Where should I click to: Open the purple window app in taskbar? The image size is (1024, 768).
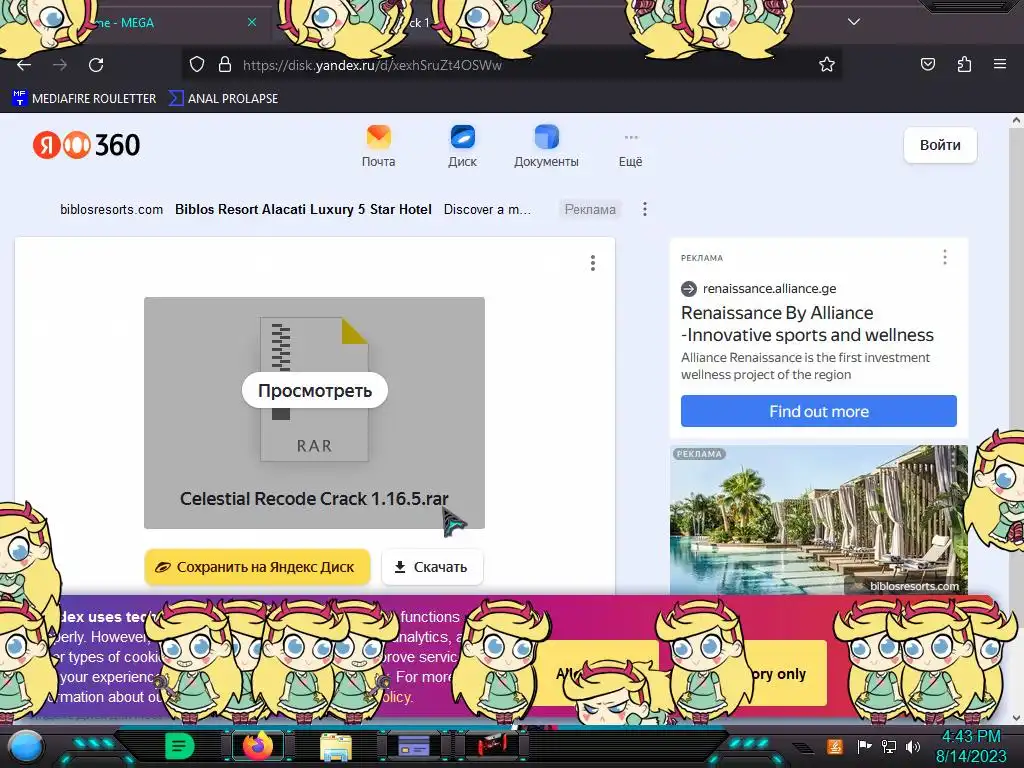click(413, 746)
